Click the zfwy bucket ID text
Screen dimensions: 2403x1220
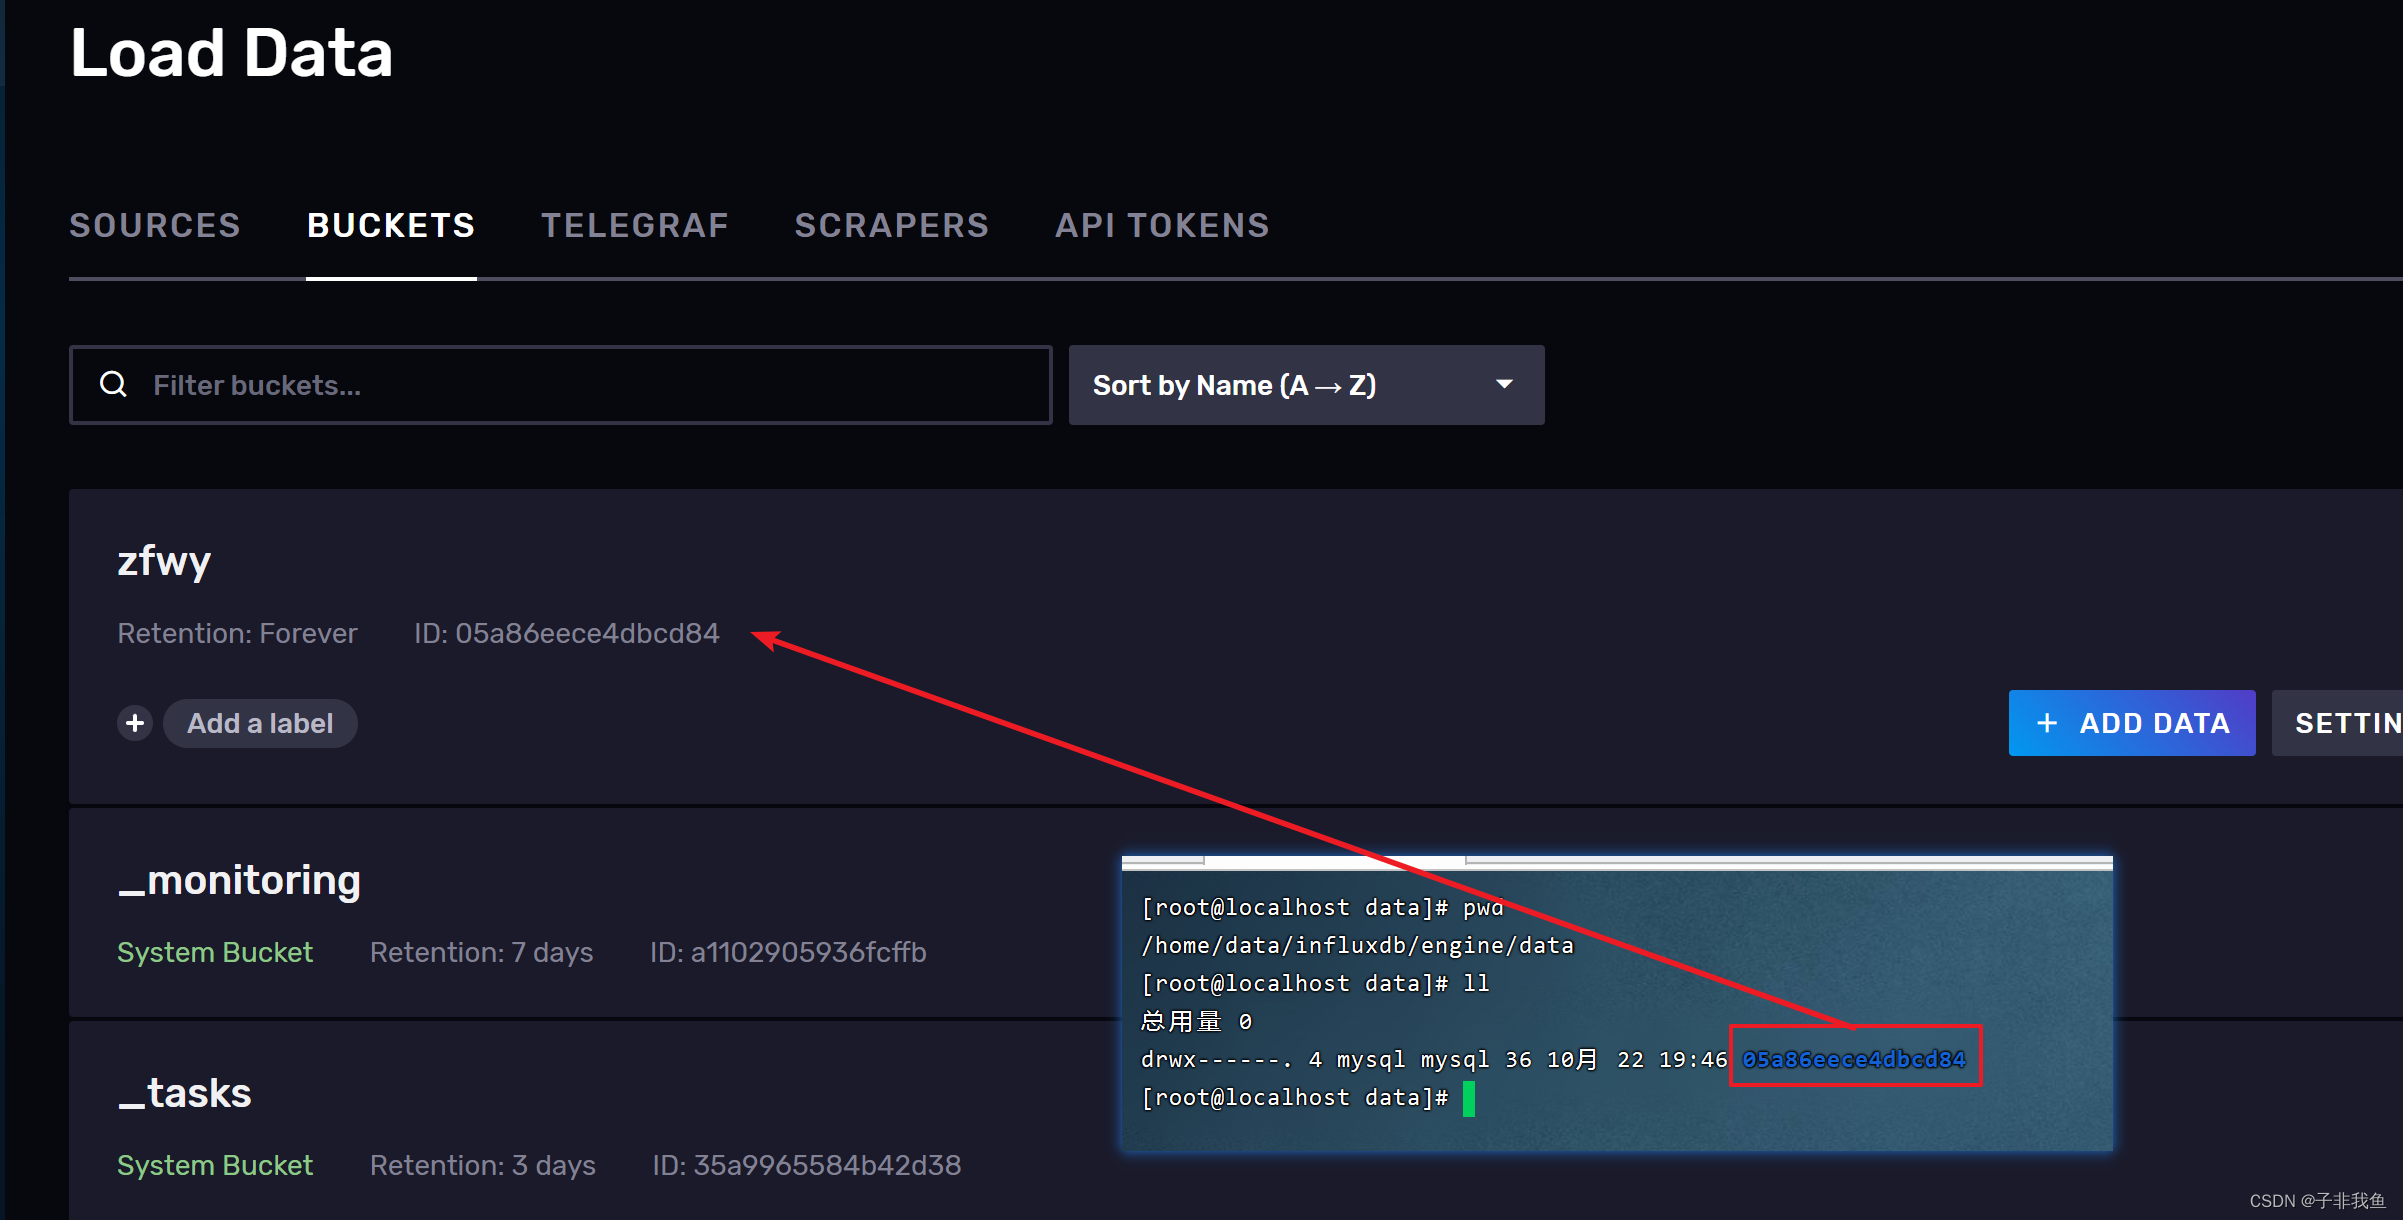pyautogui.click(x=567, y=634)
